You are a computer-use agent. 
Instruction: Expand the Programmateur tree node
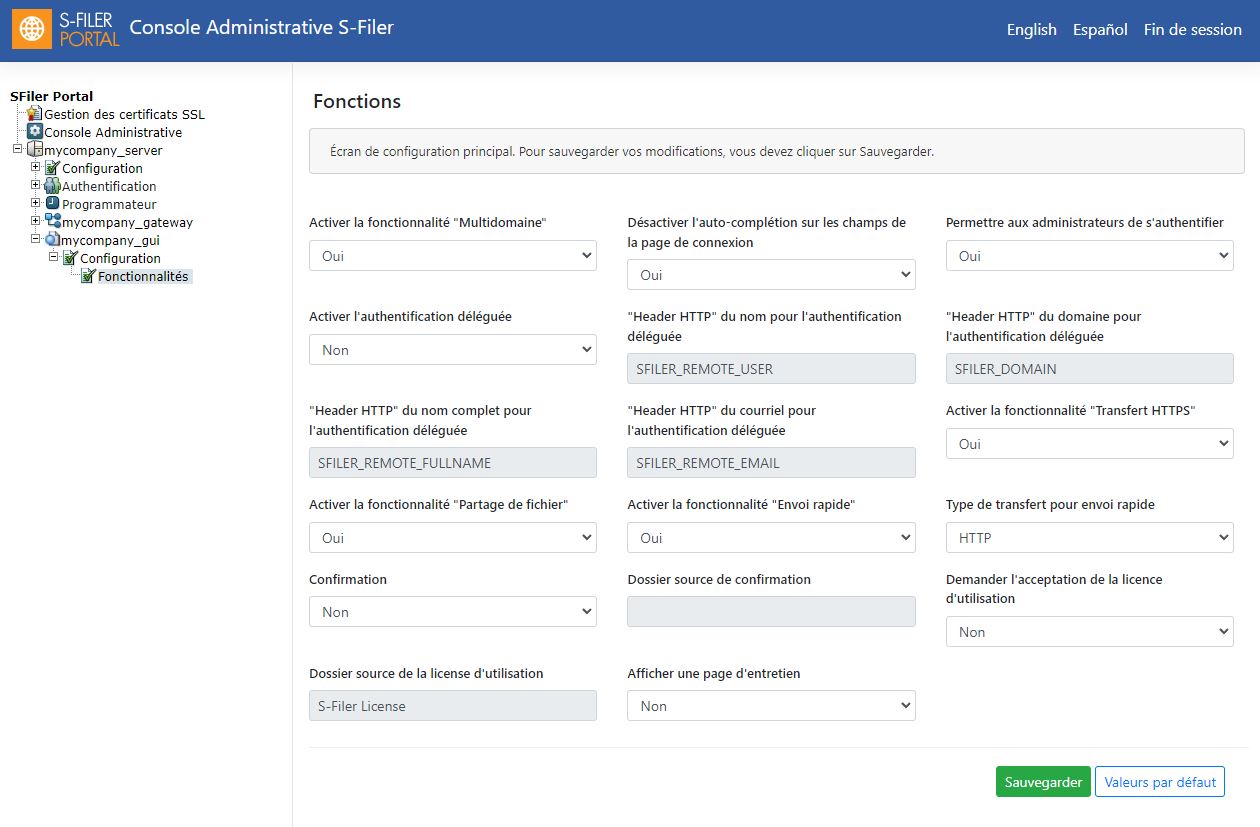click(36, 203)
